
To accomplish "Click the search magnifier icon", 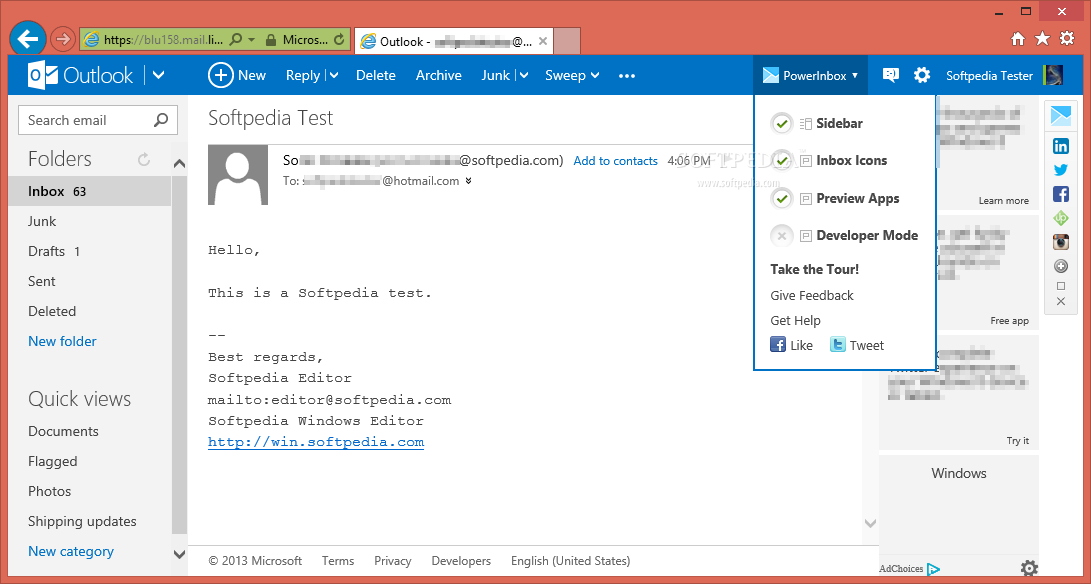I will coord(161,120).
